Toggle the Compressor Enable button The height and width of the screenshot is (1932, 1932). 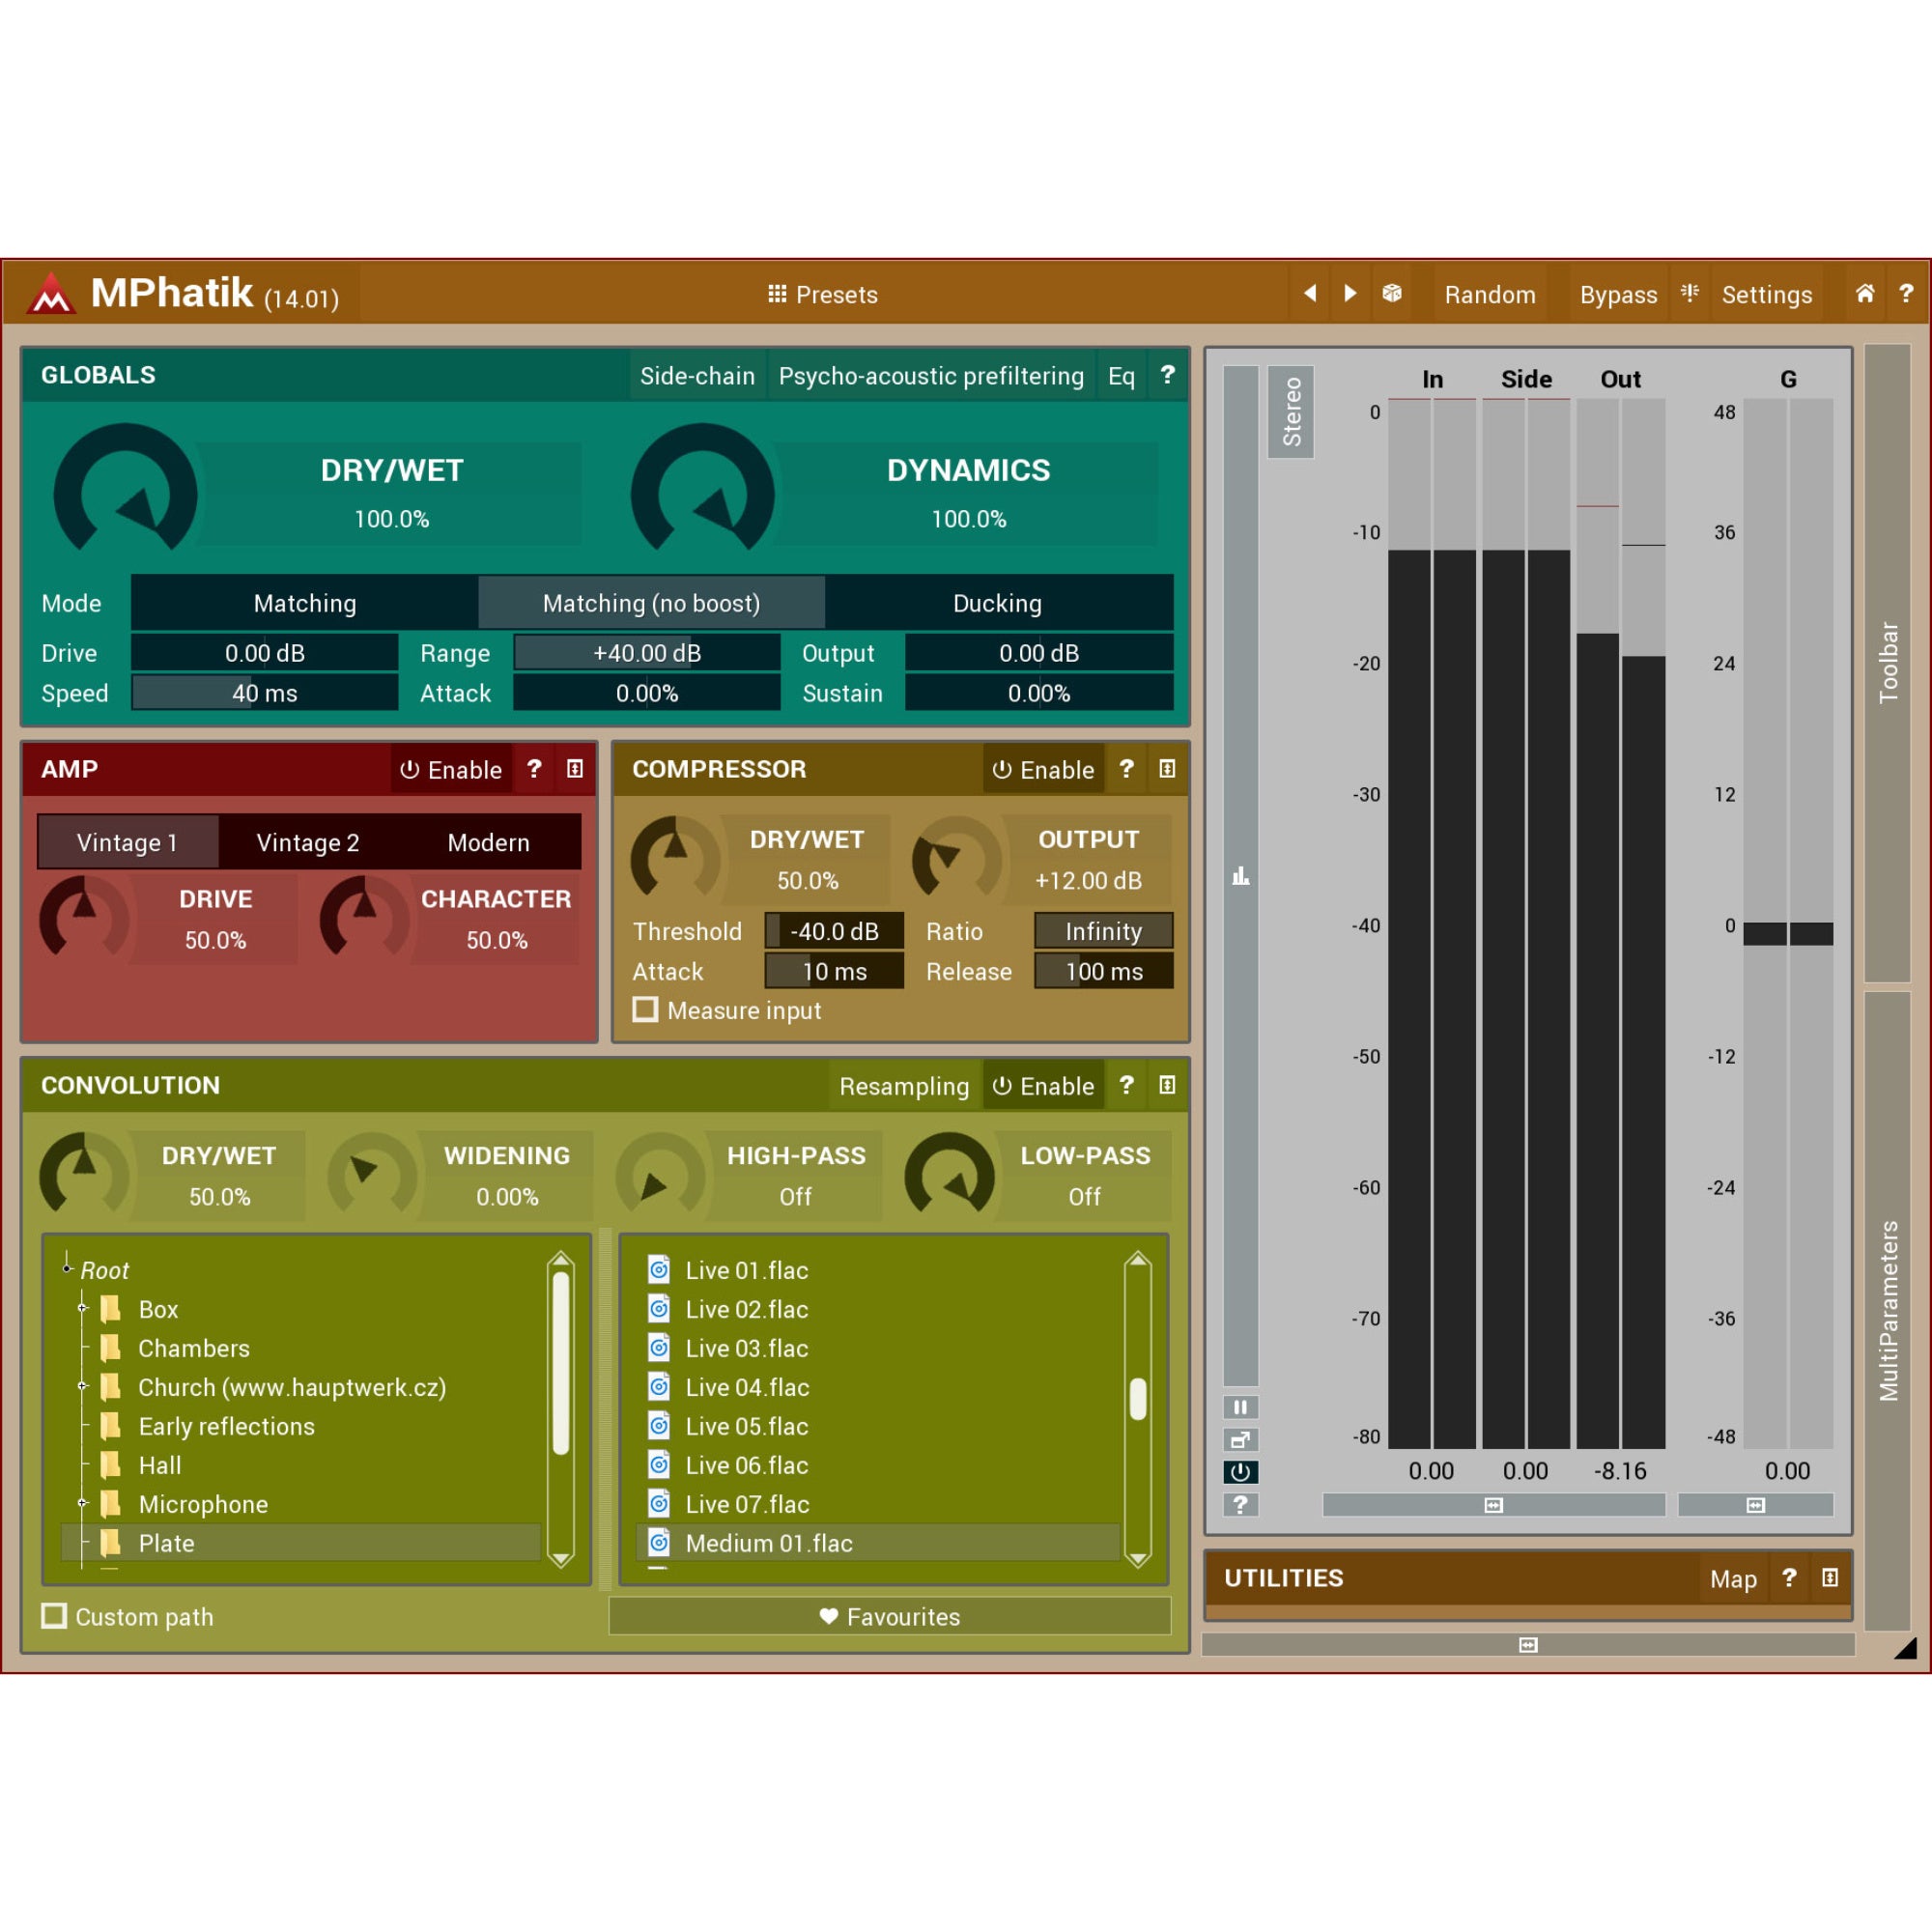[x=1043, y=770]
